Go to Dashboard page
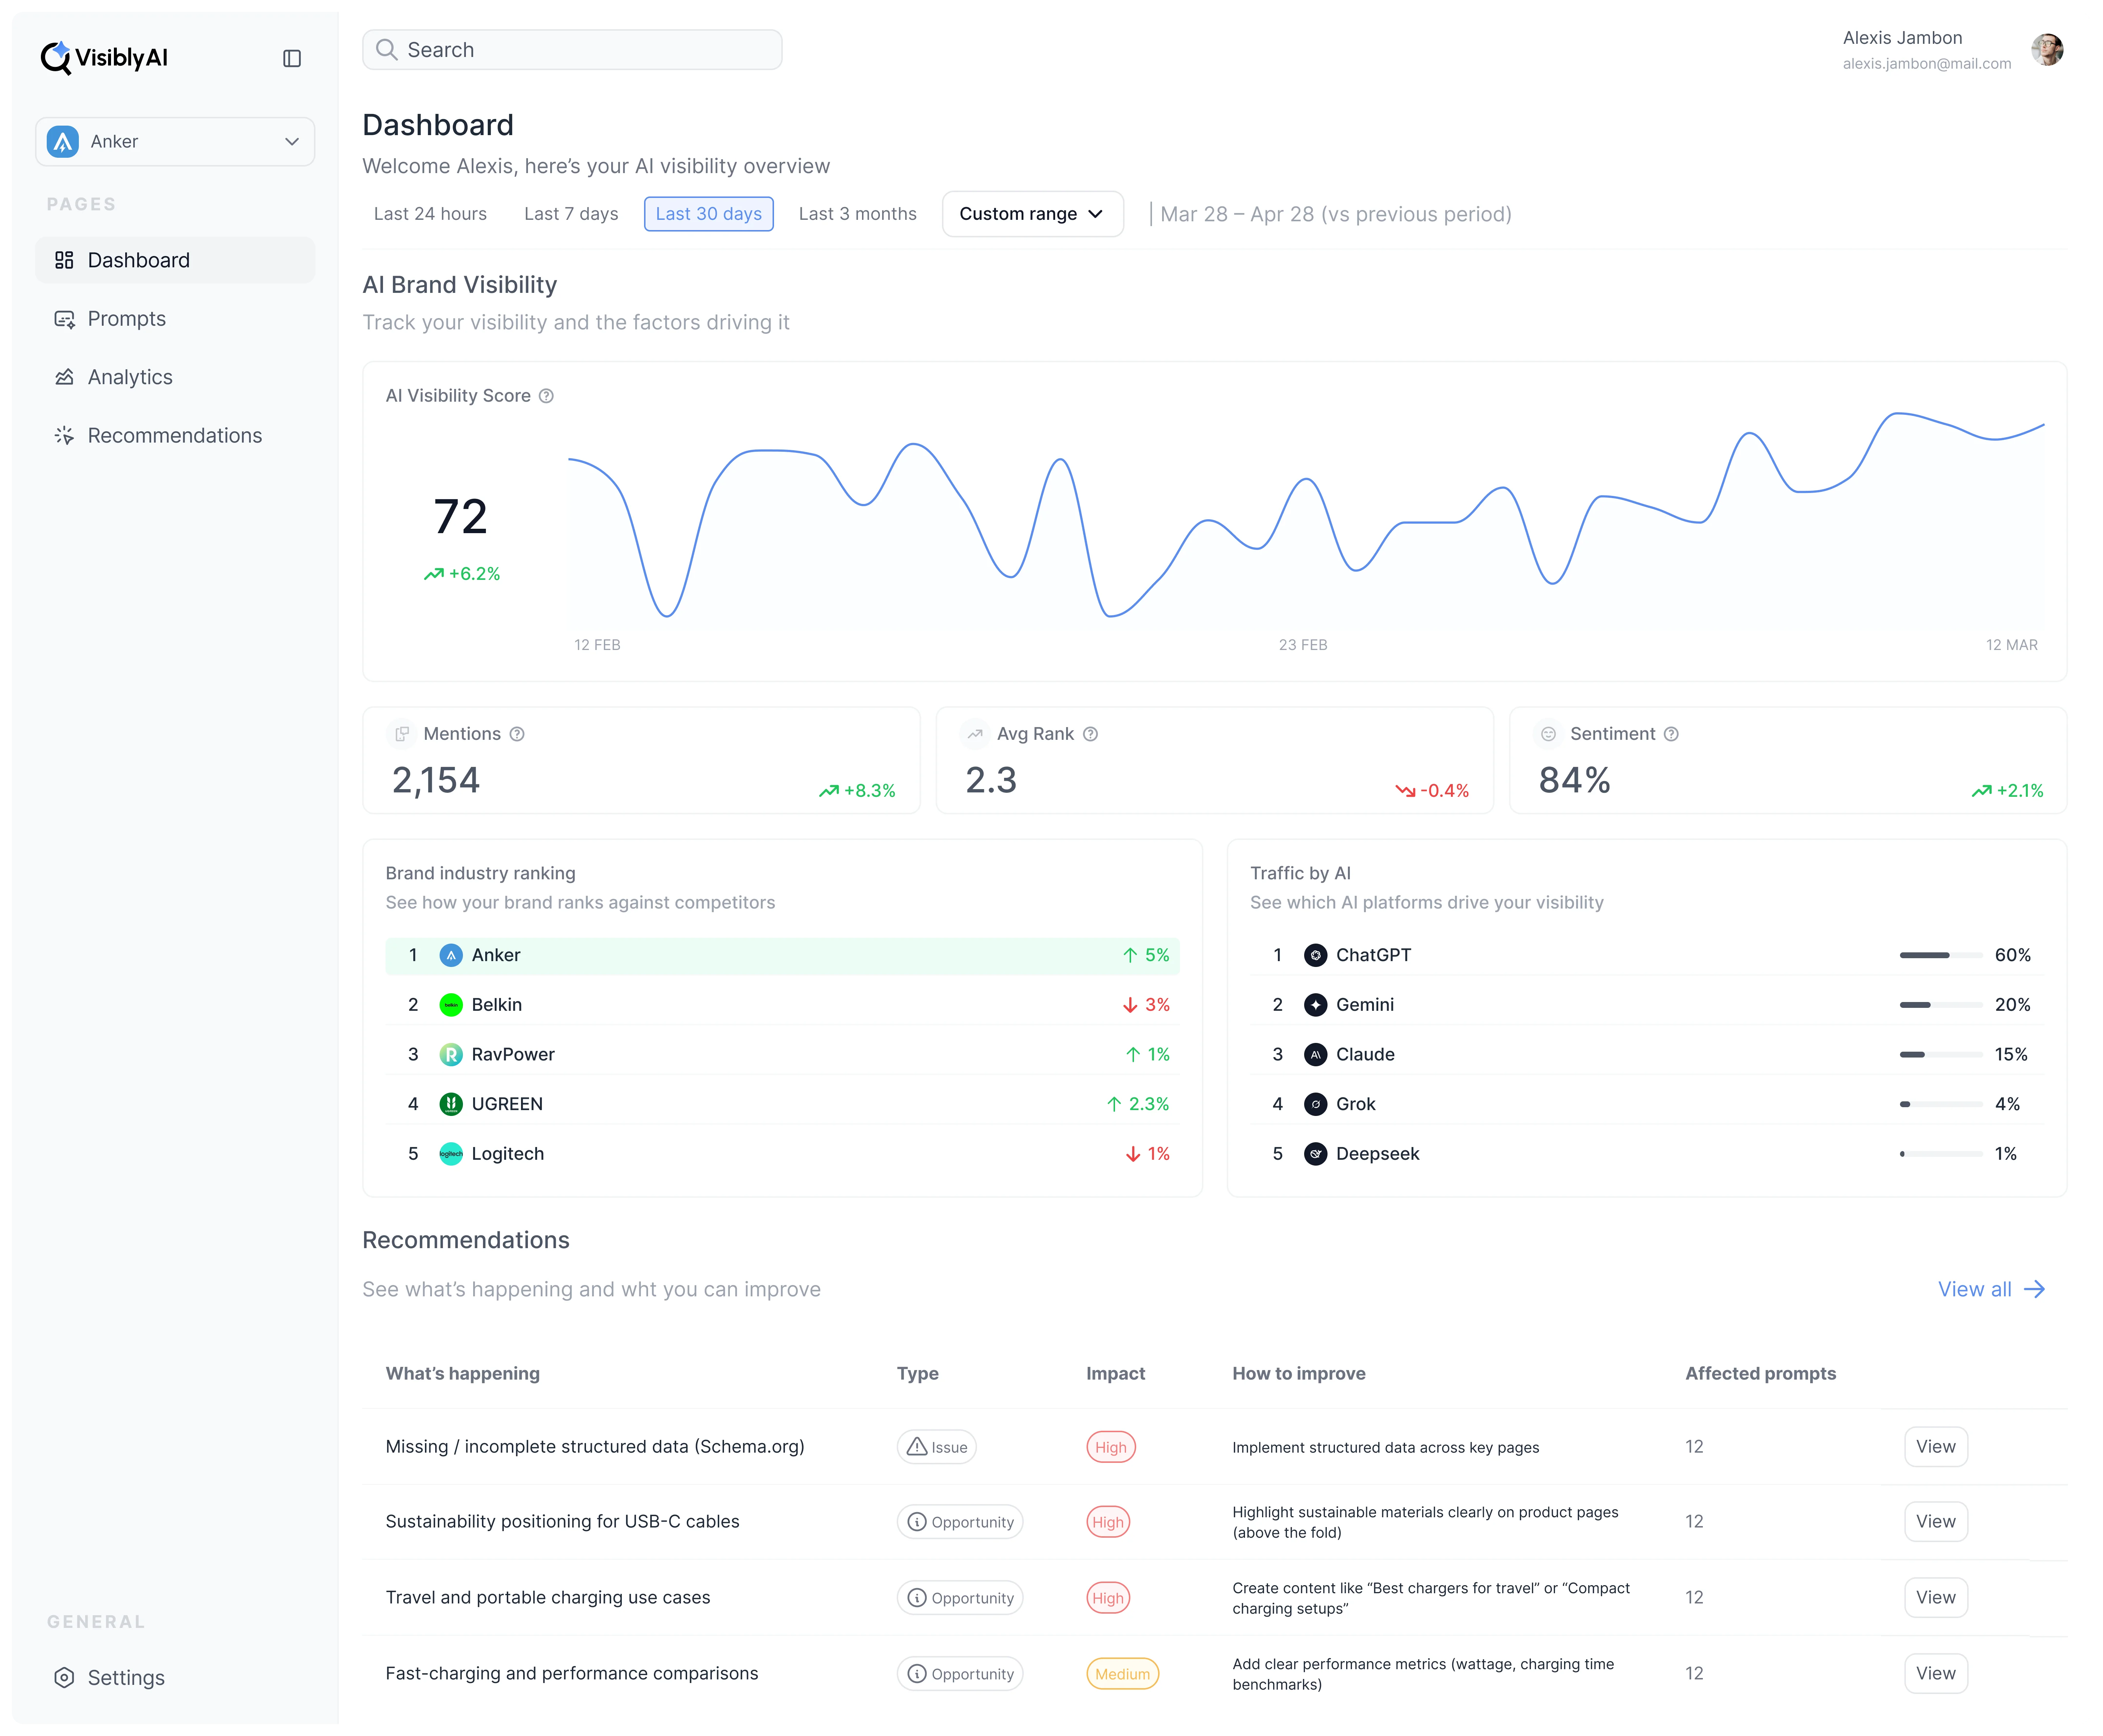Image resolution: width=2103 pixels, height=1736 pixels. pos(175,260)
